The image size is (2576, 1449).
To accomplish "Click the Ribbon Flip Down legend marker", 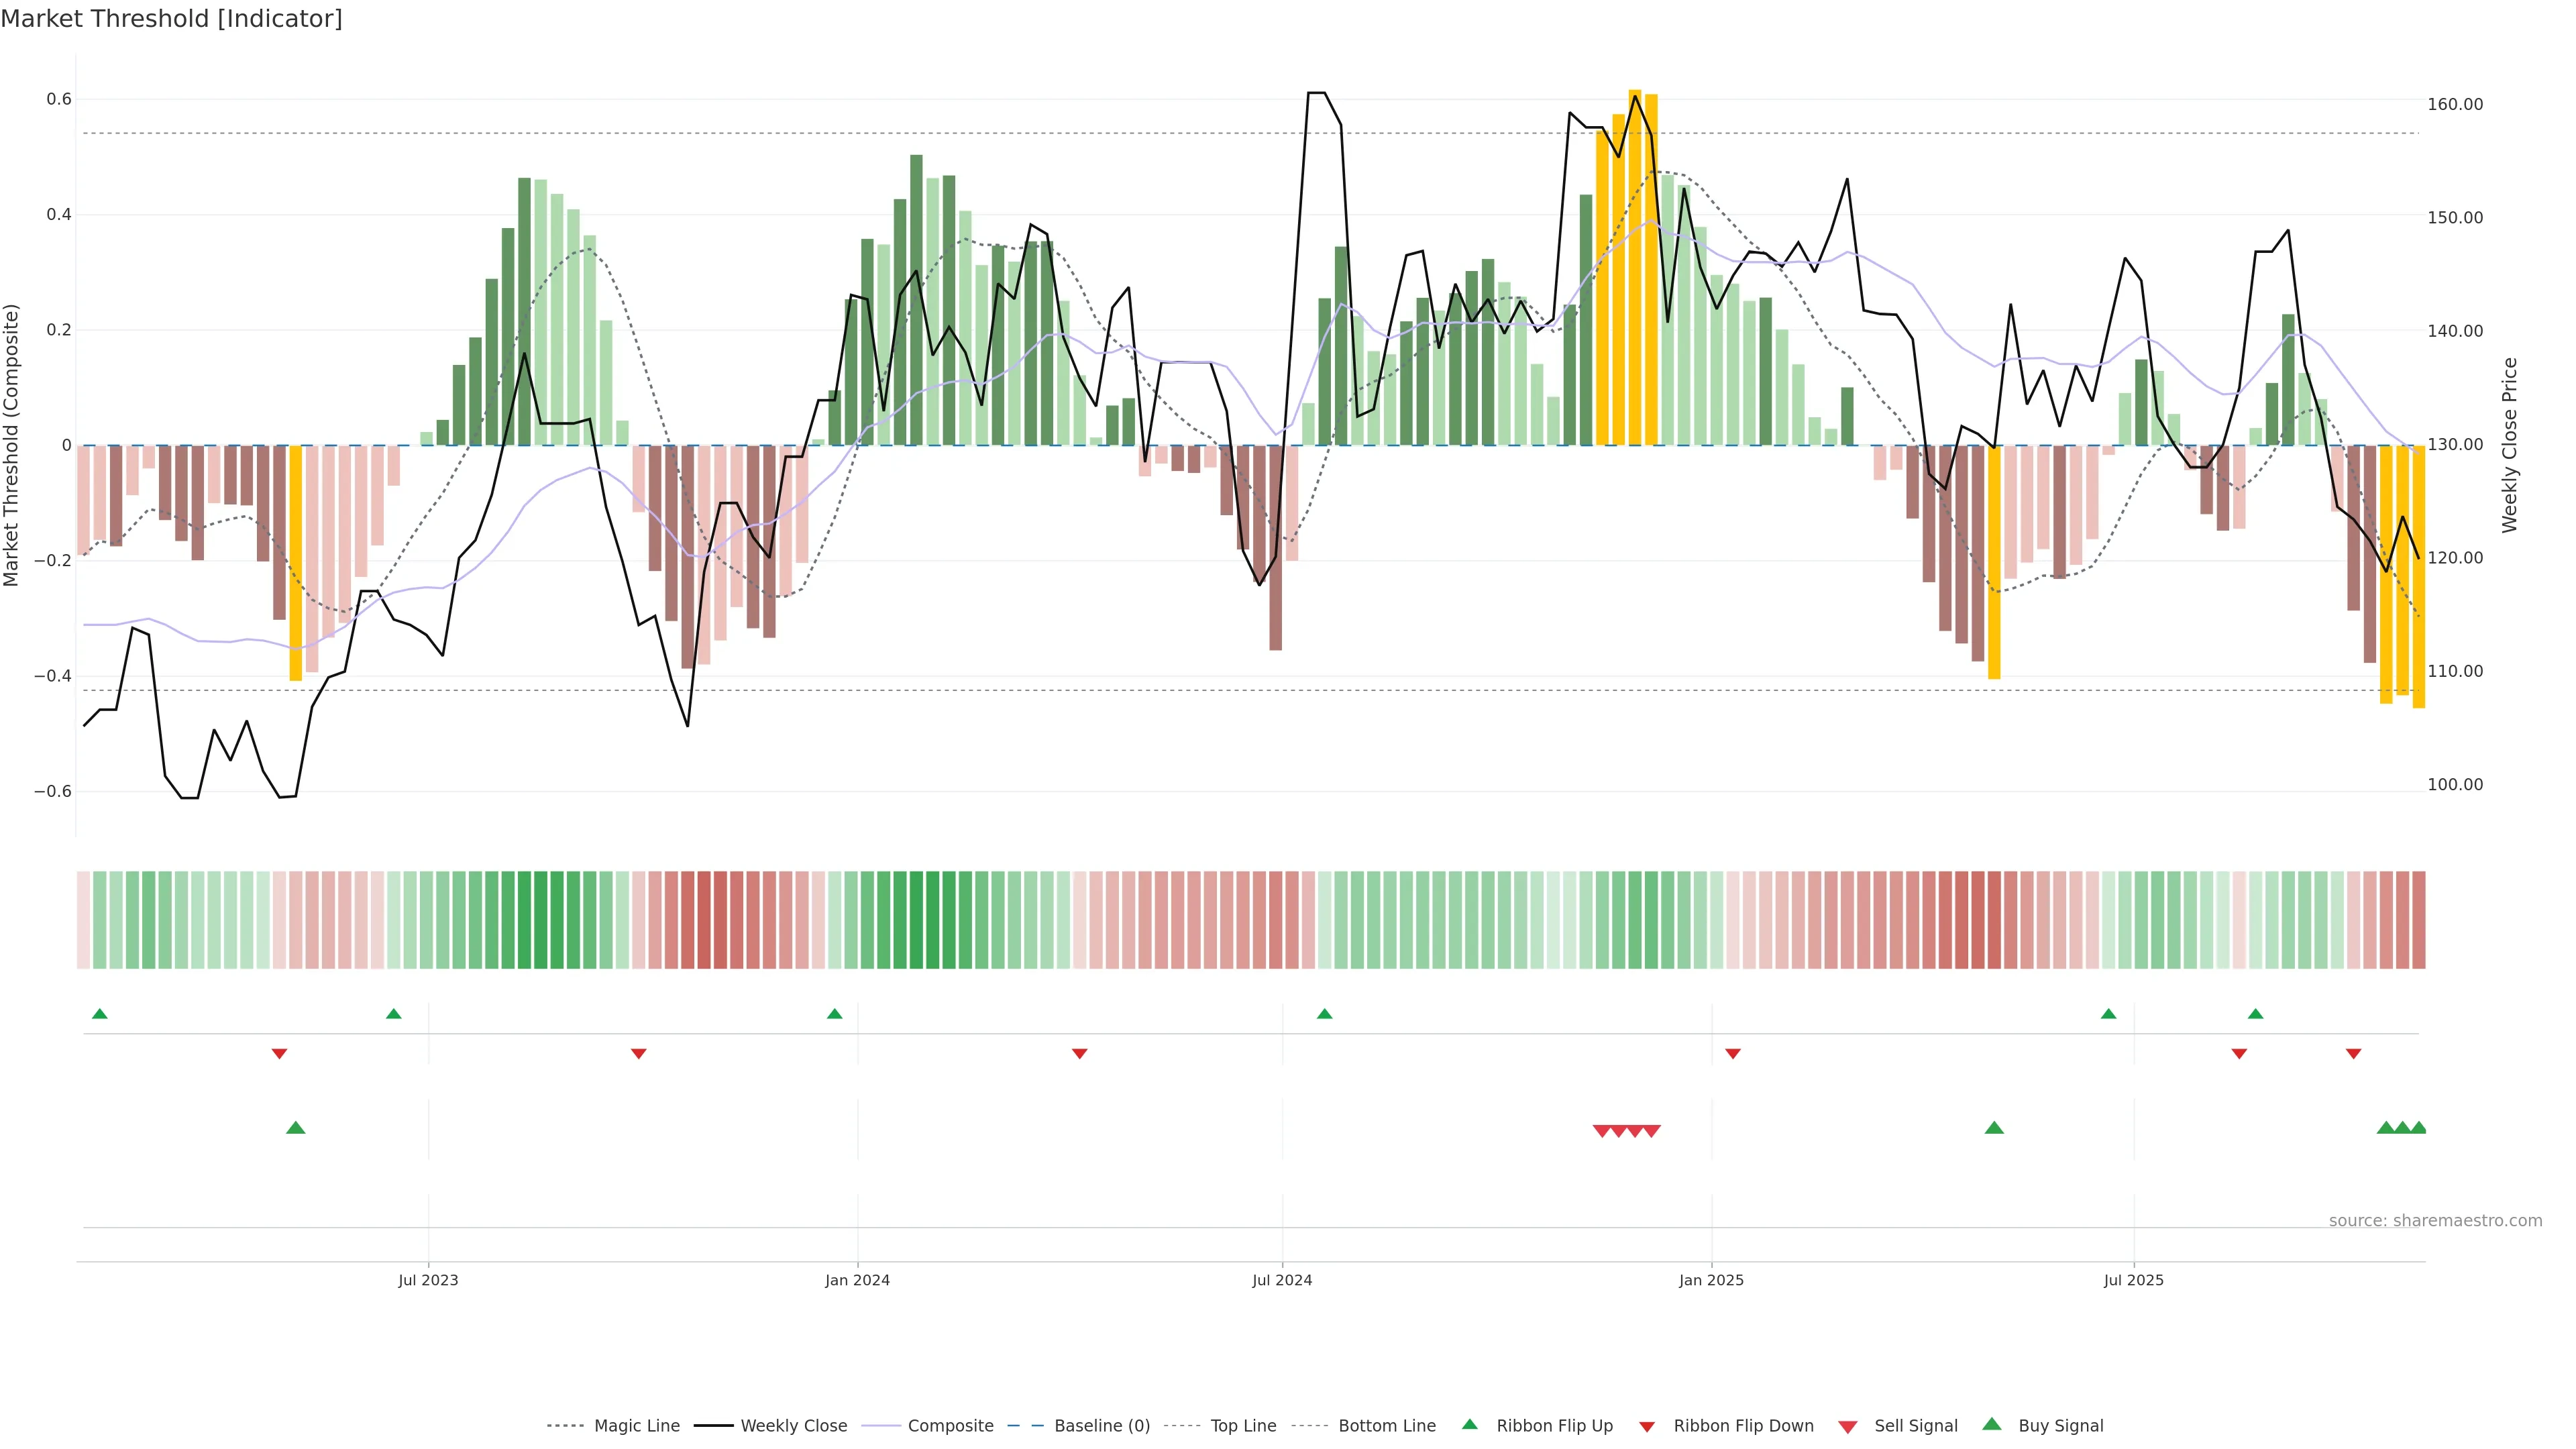I will tap(1646, 1427).
